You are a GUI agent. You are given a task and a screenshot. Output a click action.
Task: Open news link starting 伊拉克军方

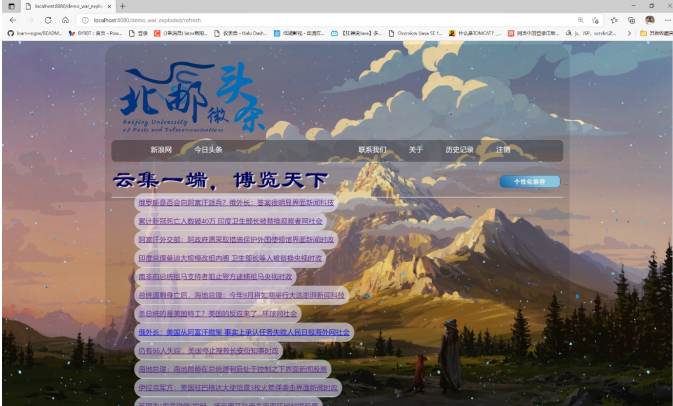(x=238, y=388)
